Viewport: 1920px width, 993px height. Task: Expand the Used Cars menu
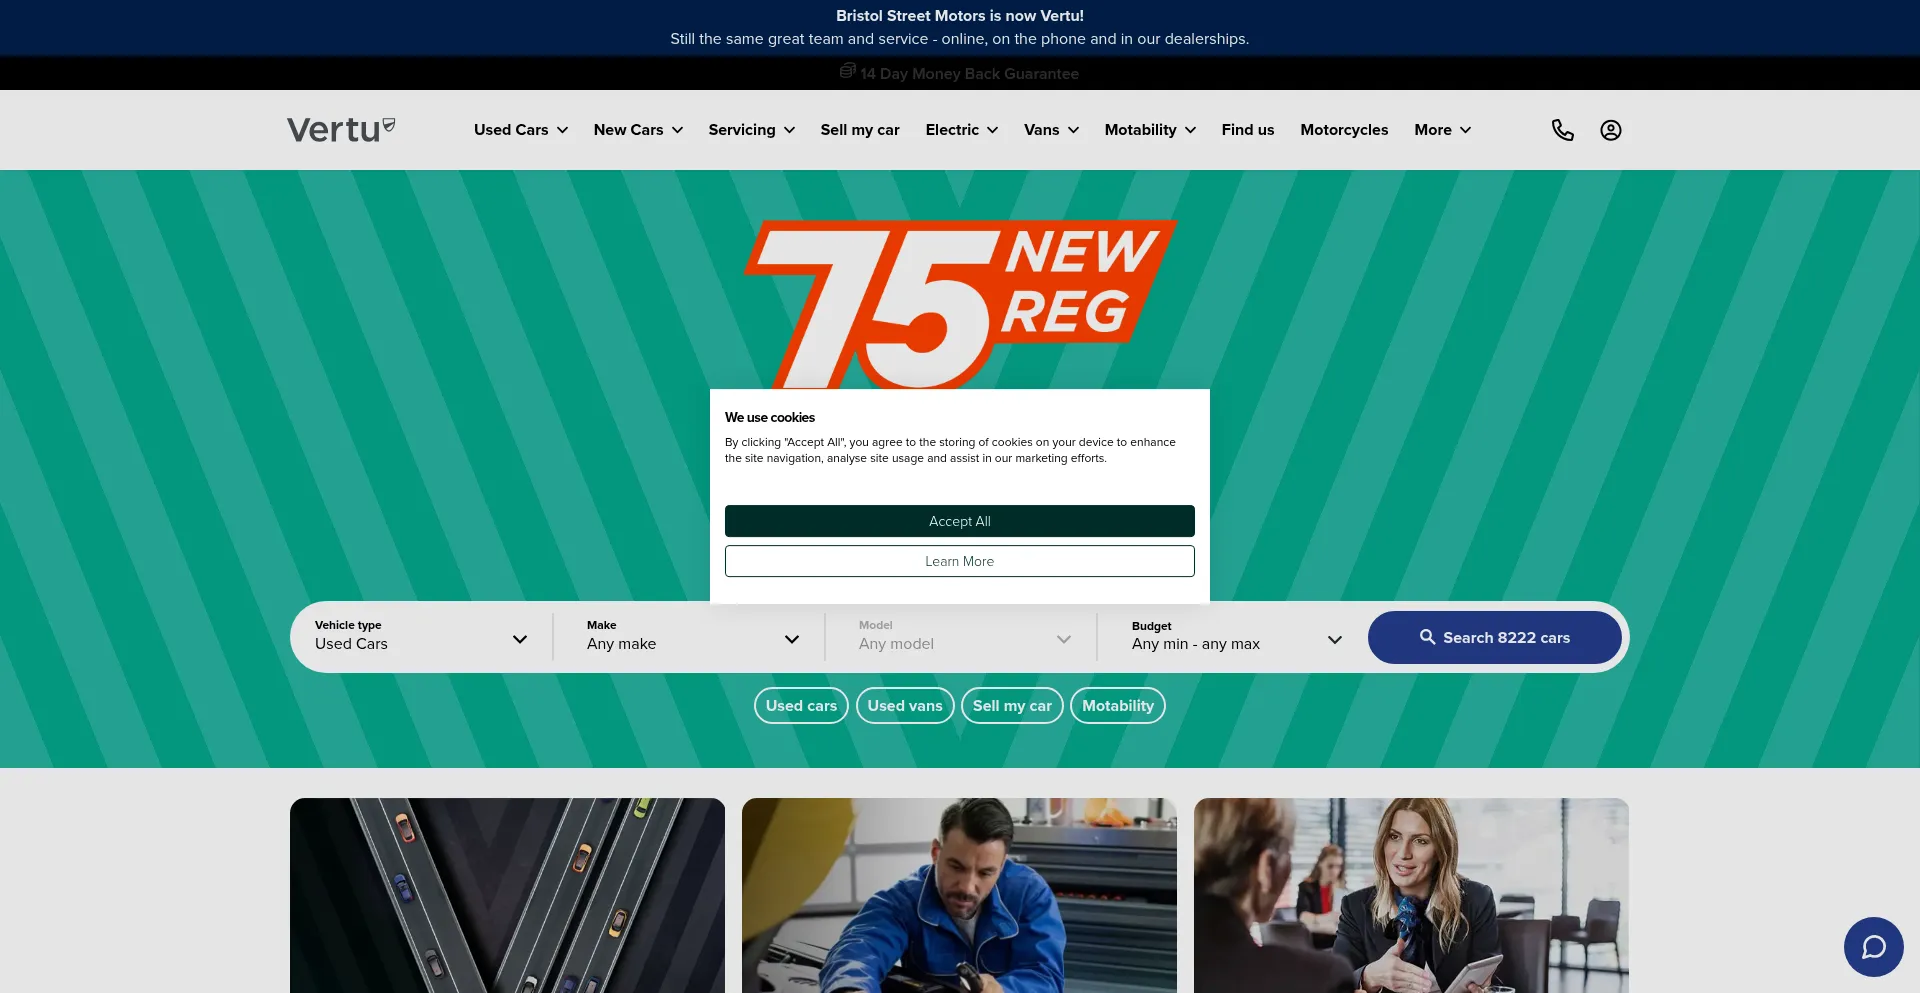pos(521,130)
